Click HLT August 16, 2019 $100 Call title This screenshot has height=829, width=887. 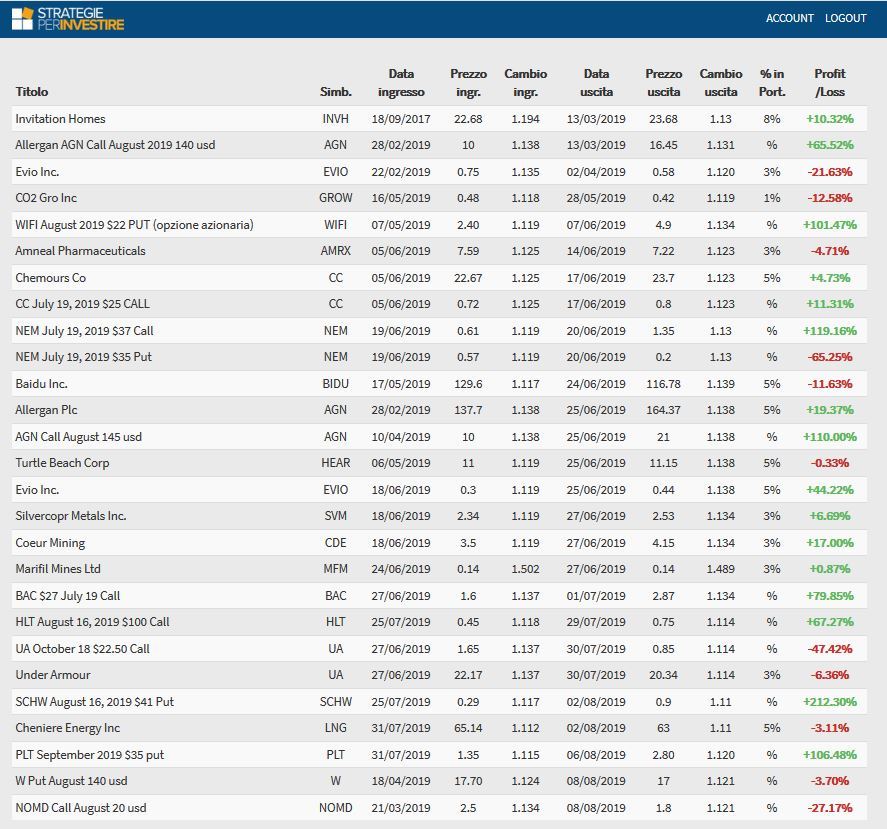(x=92, y=622)
